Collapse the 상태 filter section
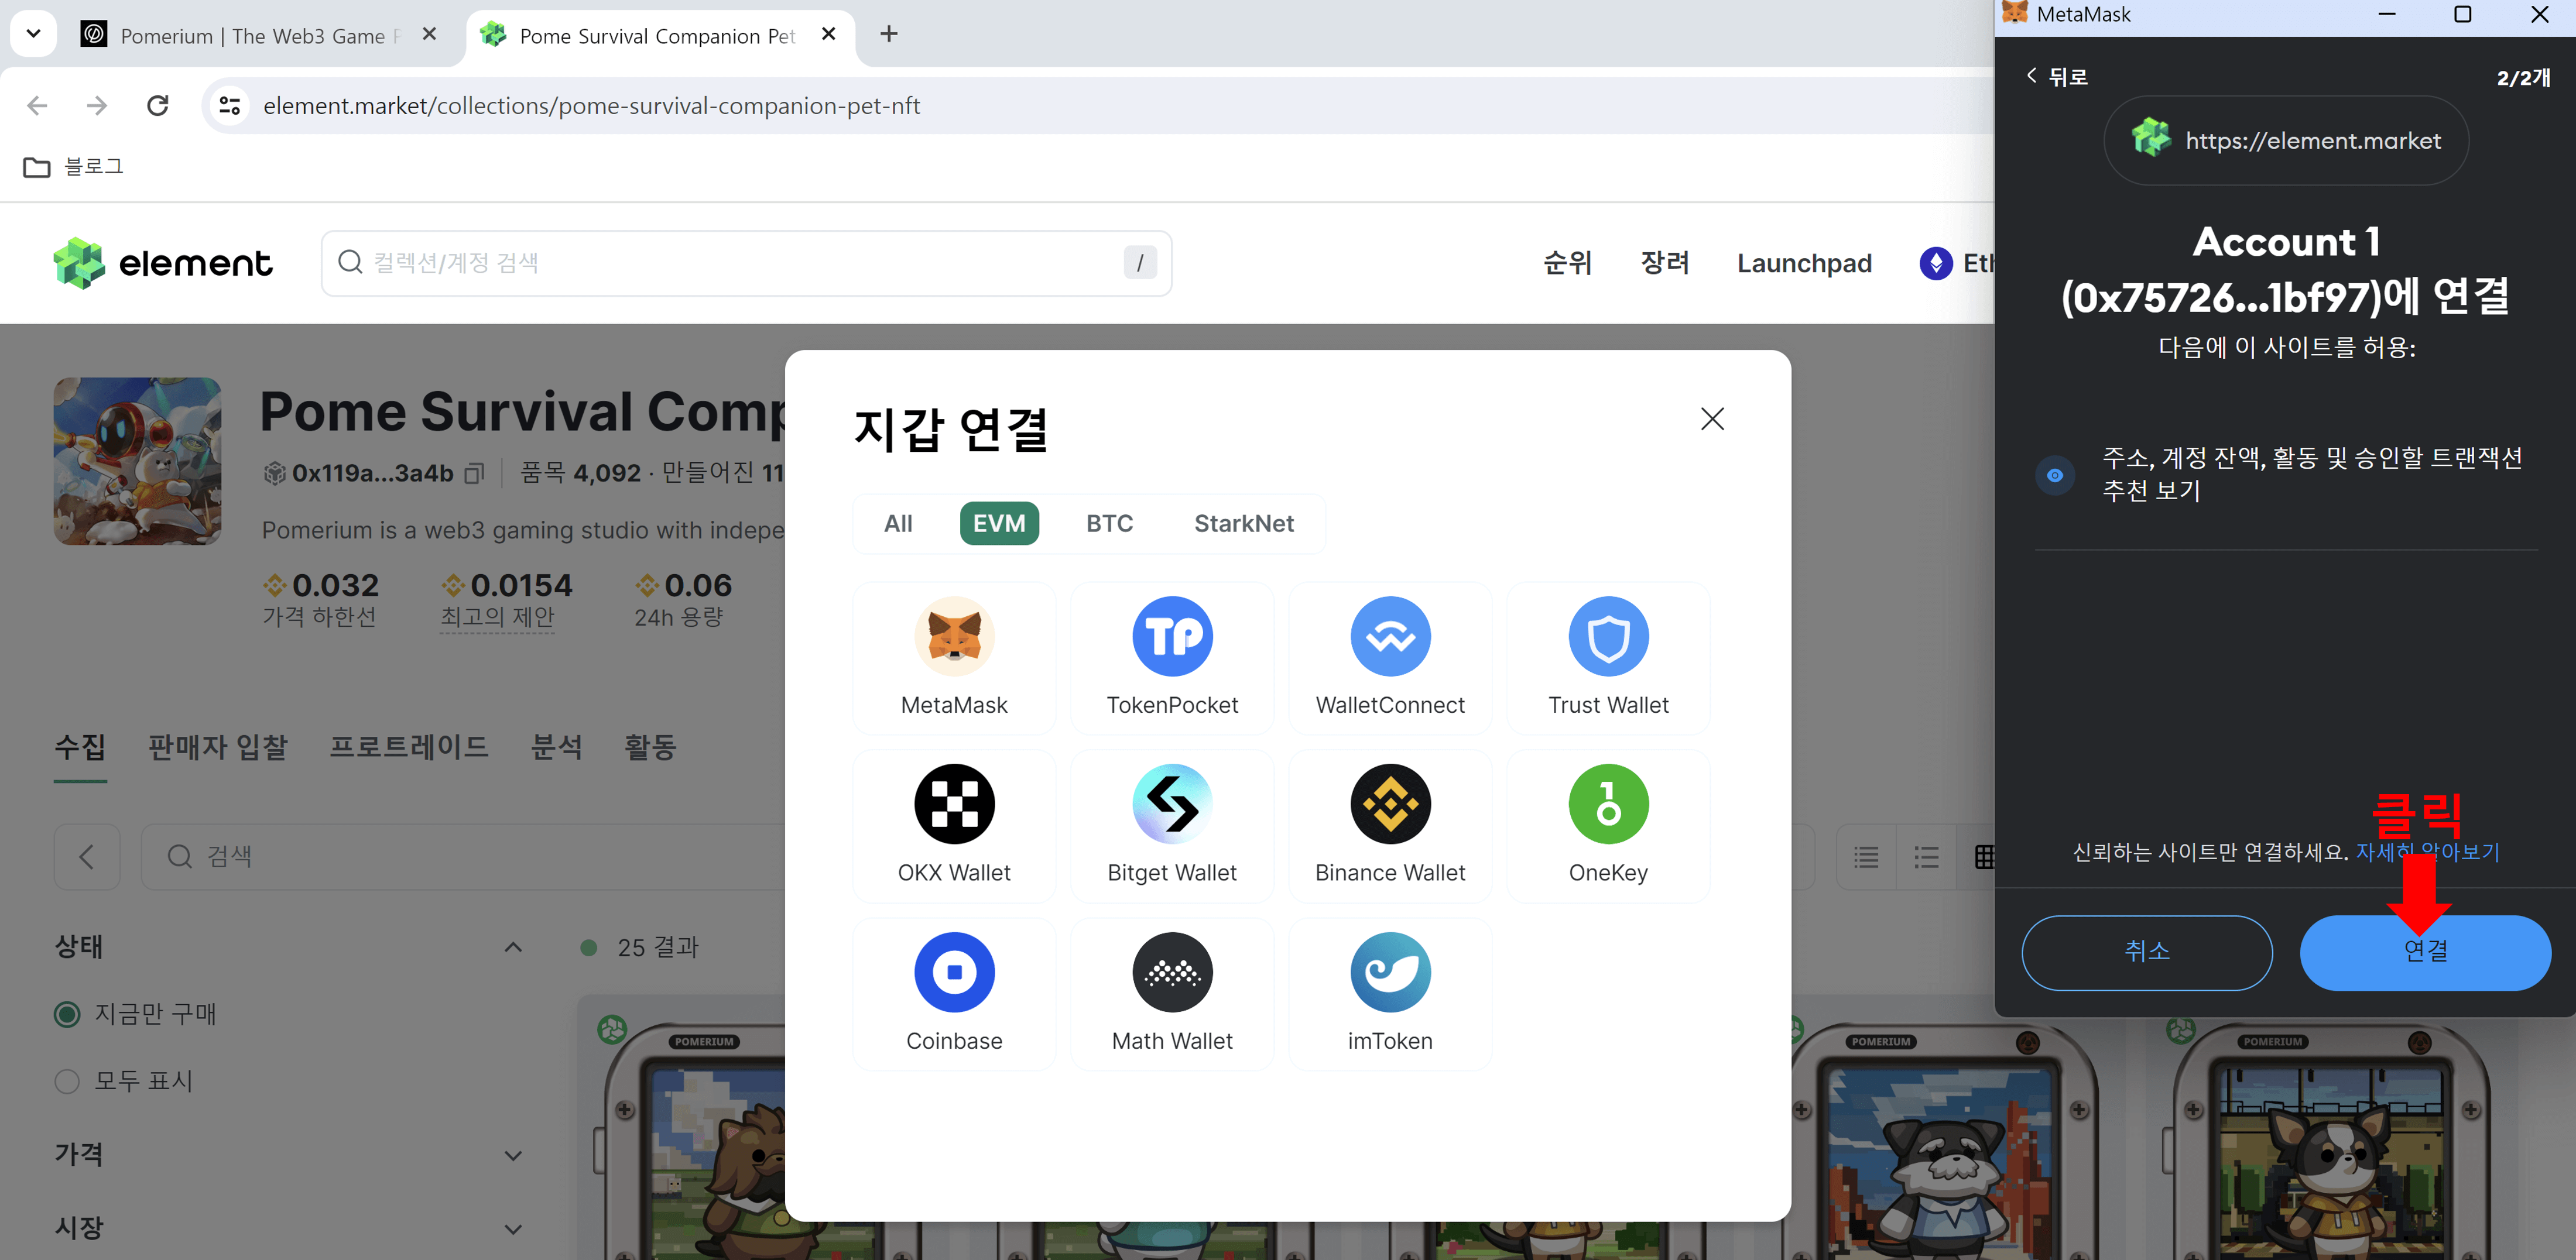Viewport: 2576px width, 1260px height. pyautogui.click(x=512, y=947)
